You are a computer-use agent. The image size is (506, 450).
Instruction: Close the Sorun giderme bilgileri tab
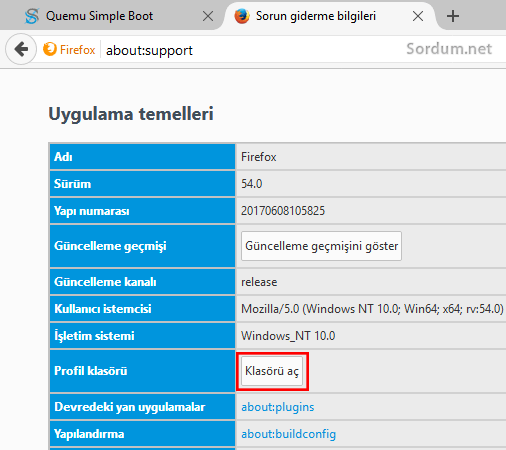click(418, 16)
